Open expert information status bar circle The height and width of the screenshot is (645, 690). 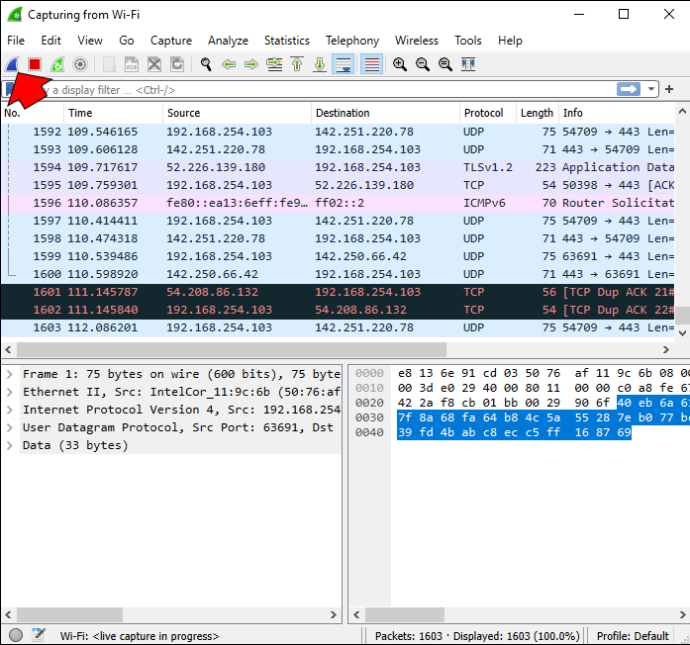click(16, 635)
